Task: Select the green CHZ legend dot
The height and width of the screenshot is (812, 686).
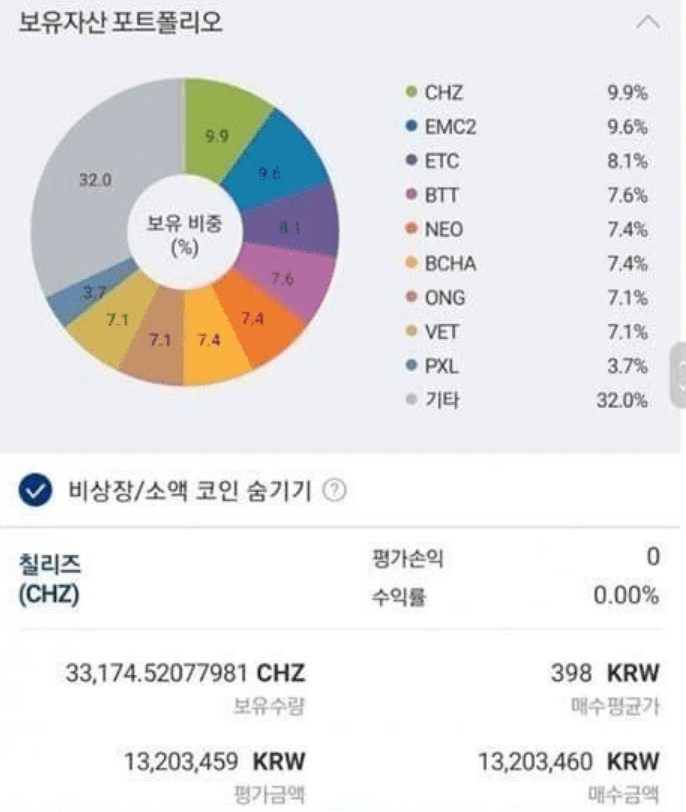Action: (412, 92)
